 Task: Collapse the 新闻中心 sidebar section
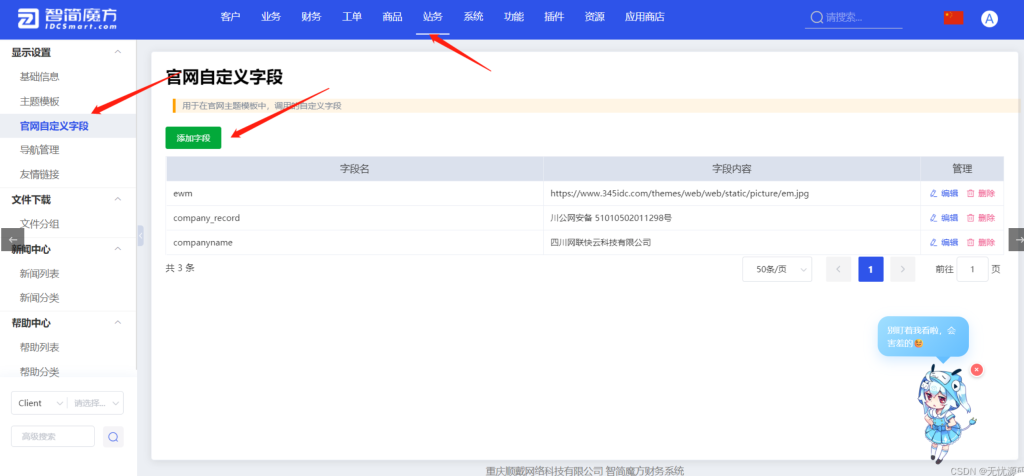click(x=118, y=249)
